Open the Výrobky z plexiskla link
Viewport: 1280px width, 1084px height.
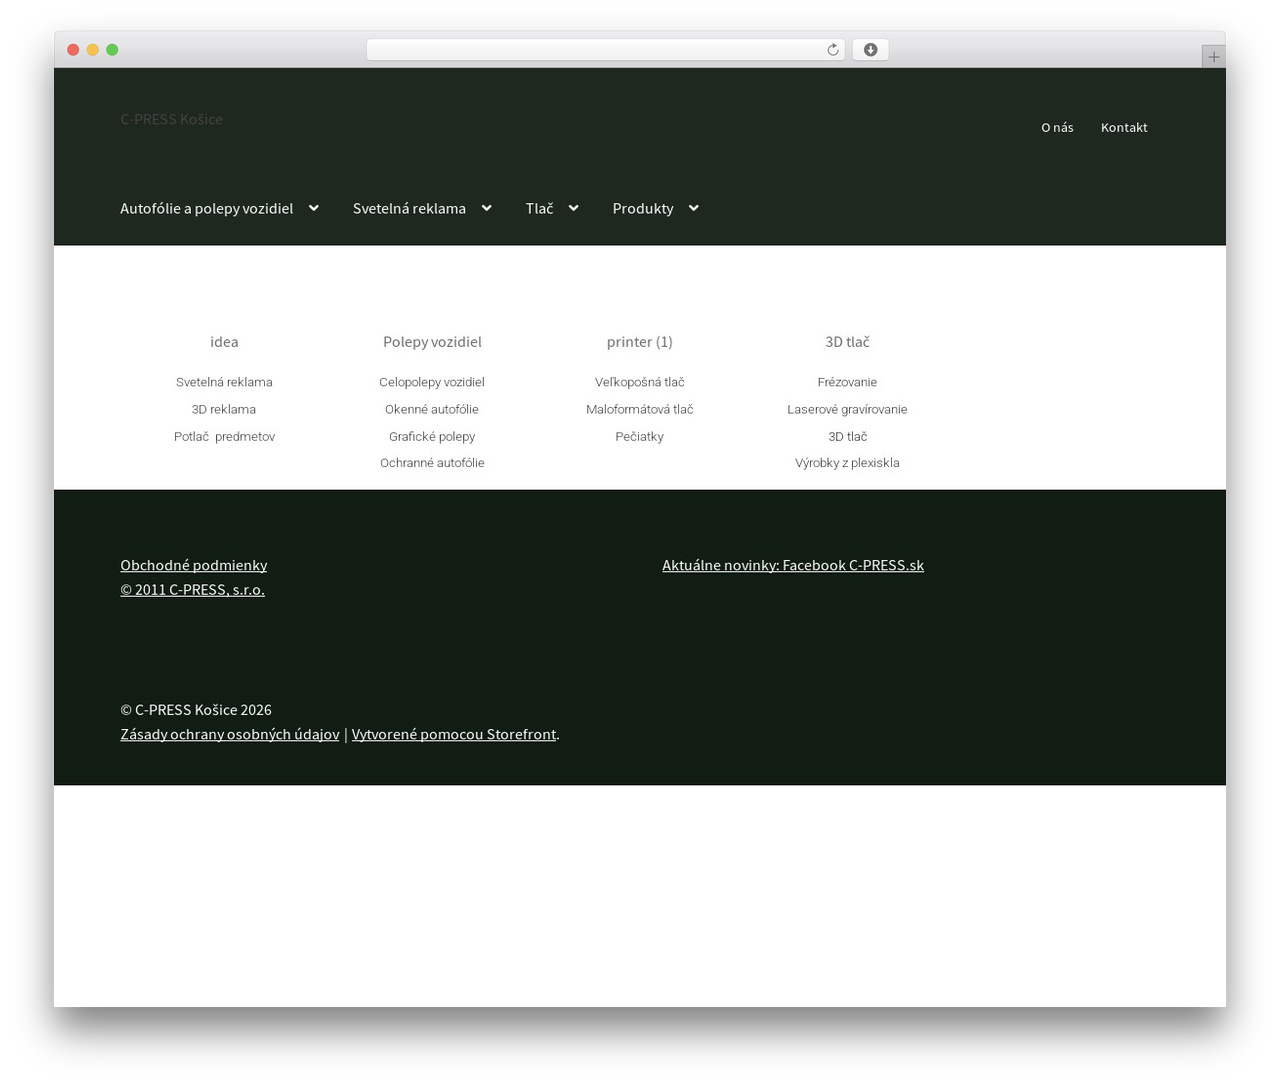click(x=847, y=463)
